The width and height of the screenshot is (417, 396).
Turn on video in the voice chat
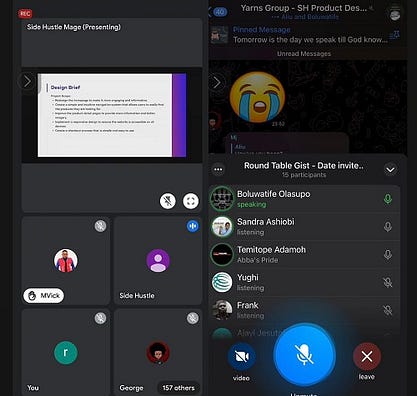(x=242, y=357)
